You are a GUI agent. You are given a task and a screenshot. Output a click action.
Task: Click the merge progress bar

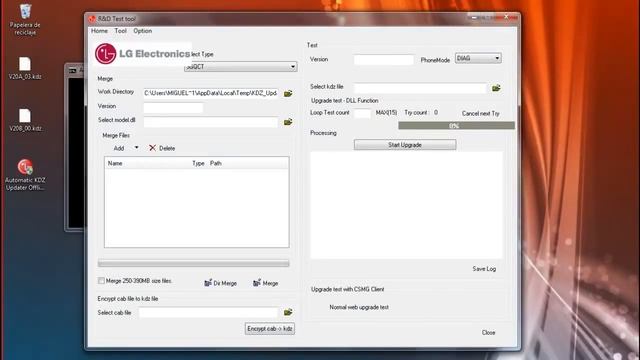(x=193, y=264)
